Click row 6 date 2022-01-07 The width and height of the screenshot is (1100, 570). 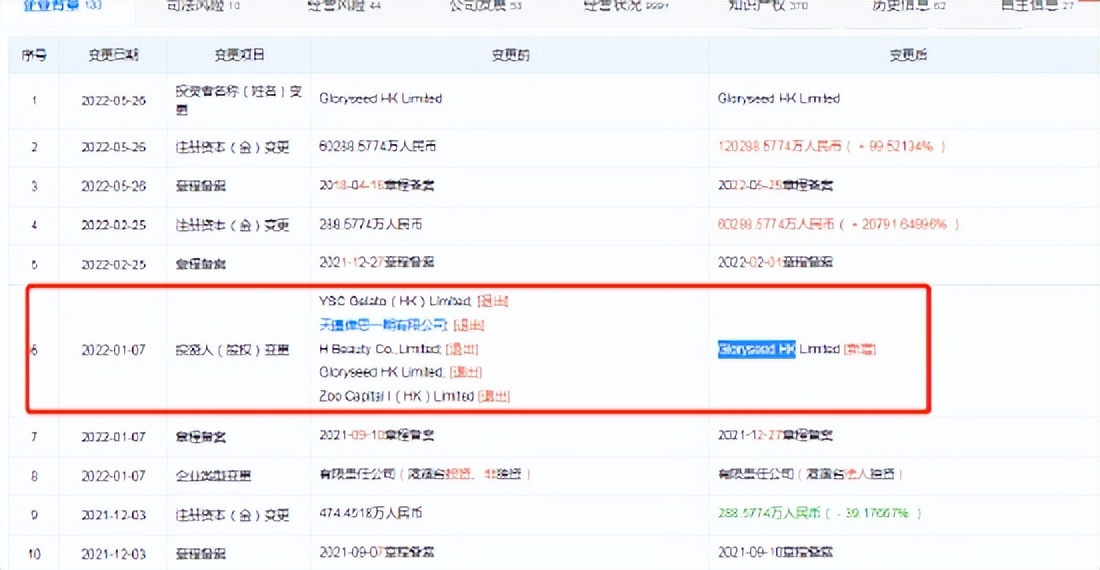(x=113, y=351)
